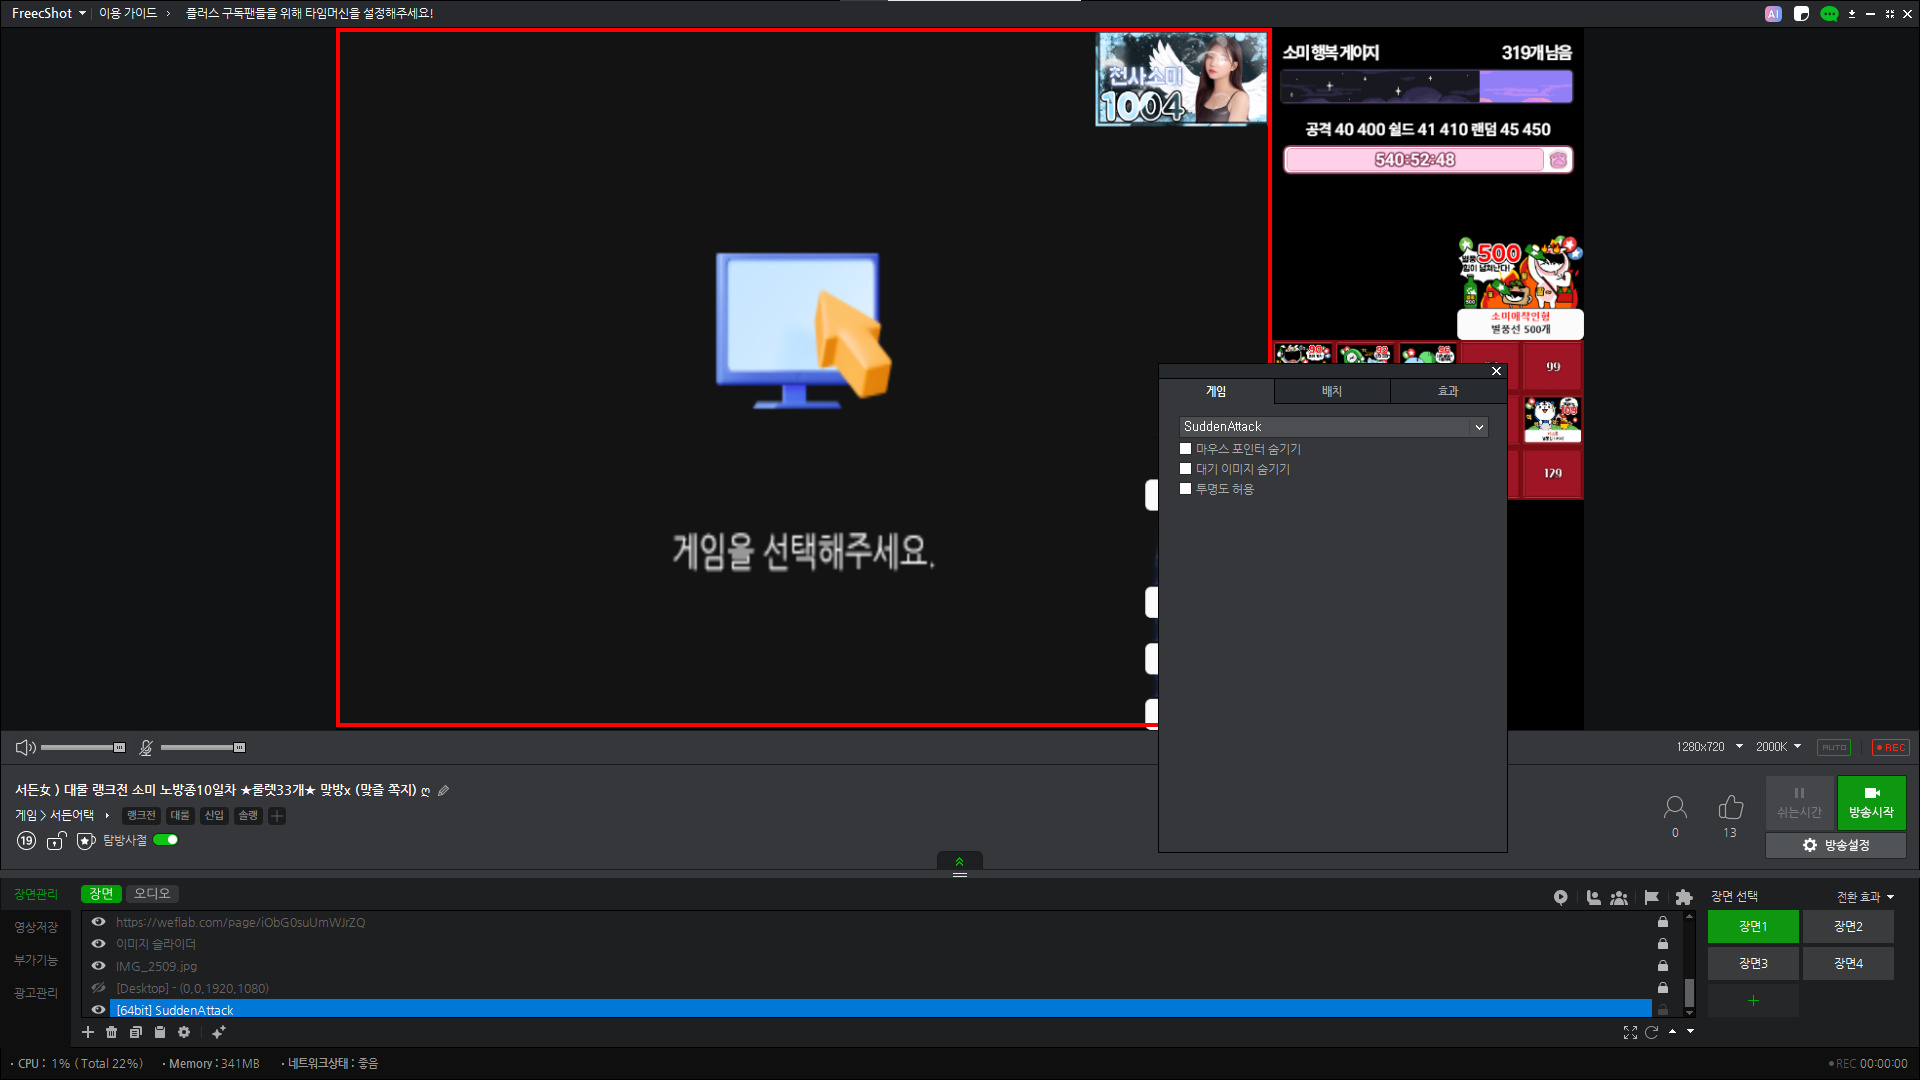
Task: Toggle the 탐방사절 switch
Action: (x=166, y=840)
